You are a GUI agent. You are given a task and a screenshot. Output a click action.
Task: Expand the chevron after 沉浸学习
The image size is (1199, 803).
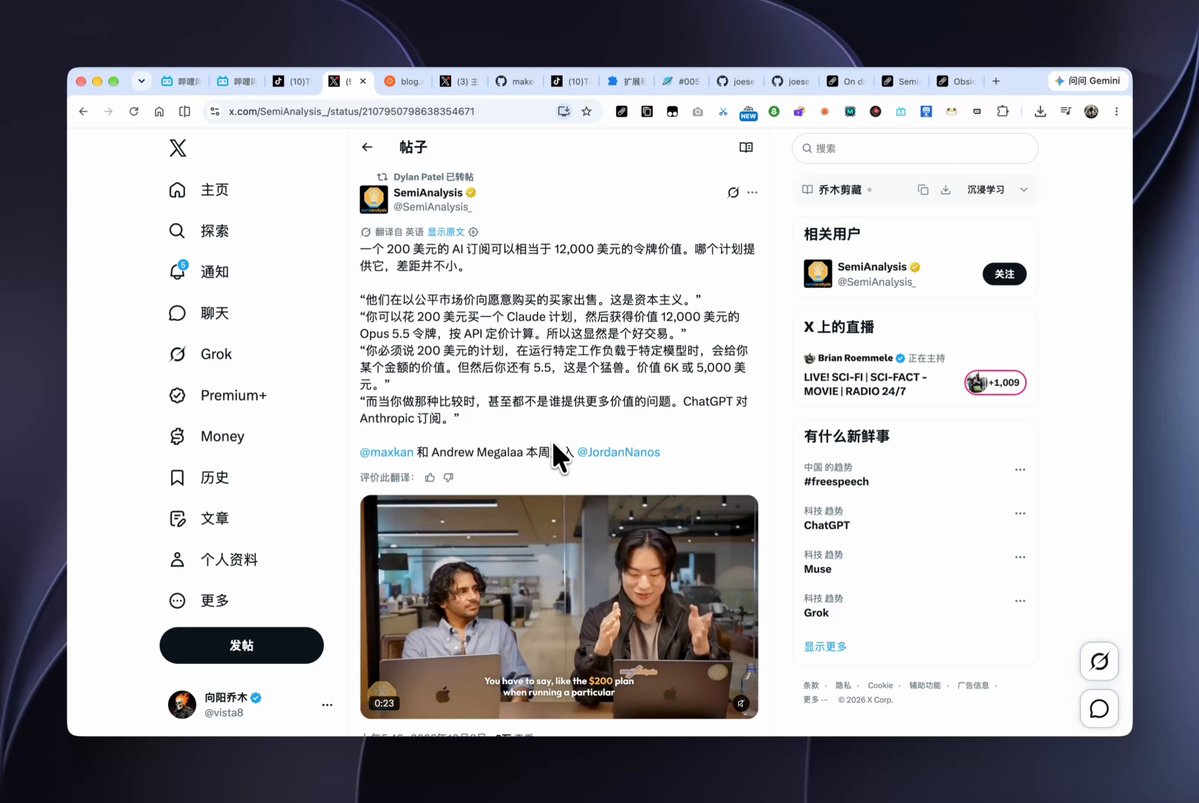click(1024, 190)
